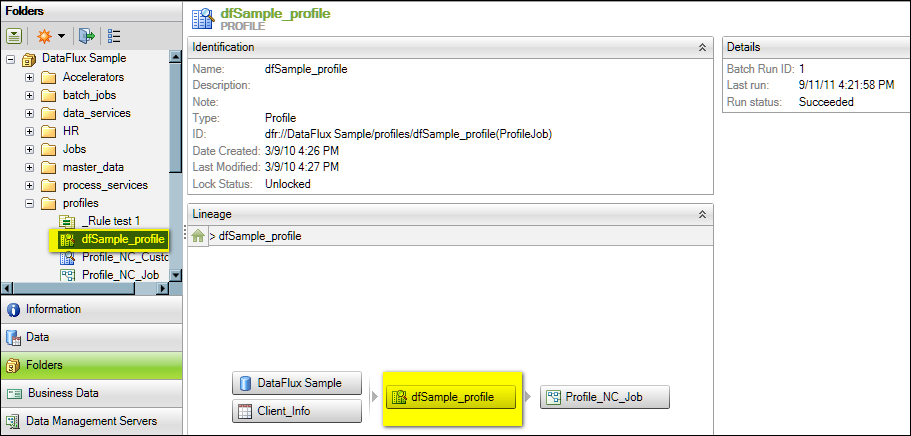Click the New item starburst toolbar icon

(43, 35)
